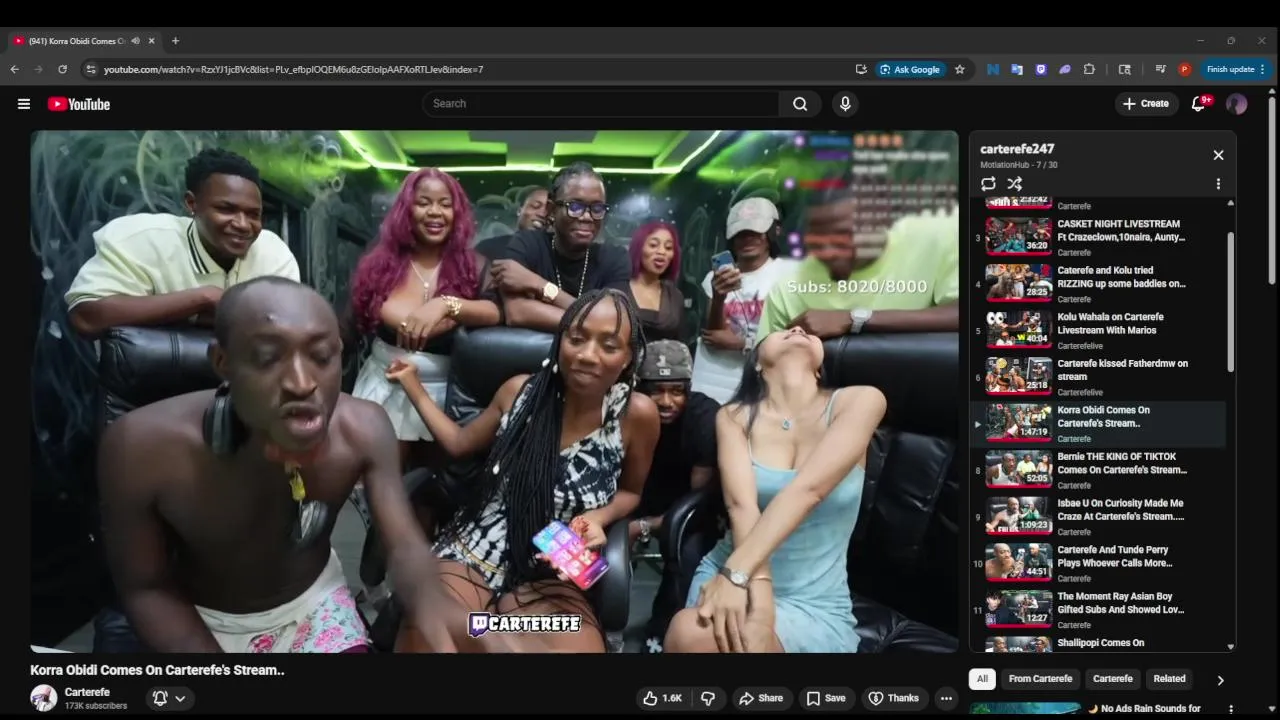Share the video
1280x720 pixels.
click(x=761, y=698)
